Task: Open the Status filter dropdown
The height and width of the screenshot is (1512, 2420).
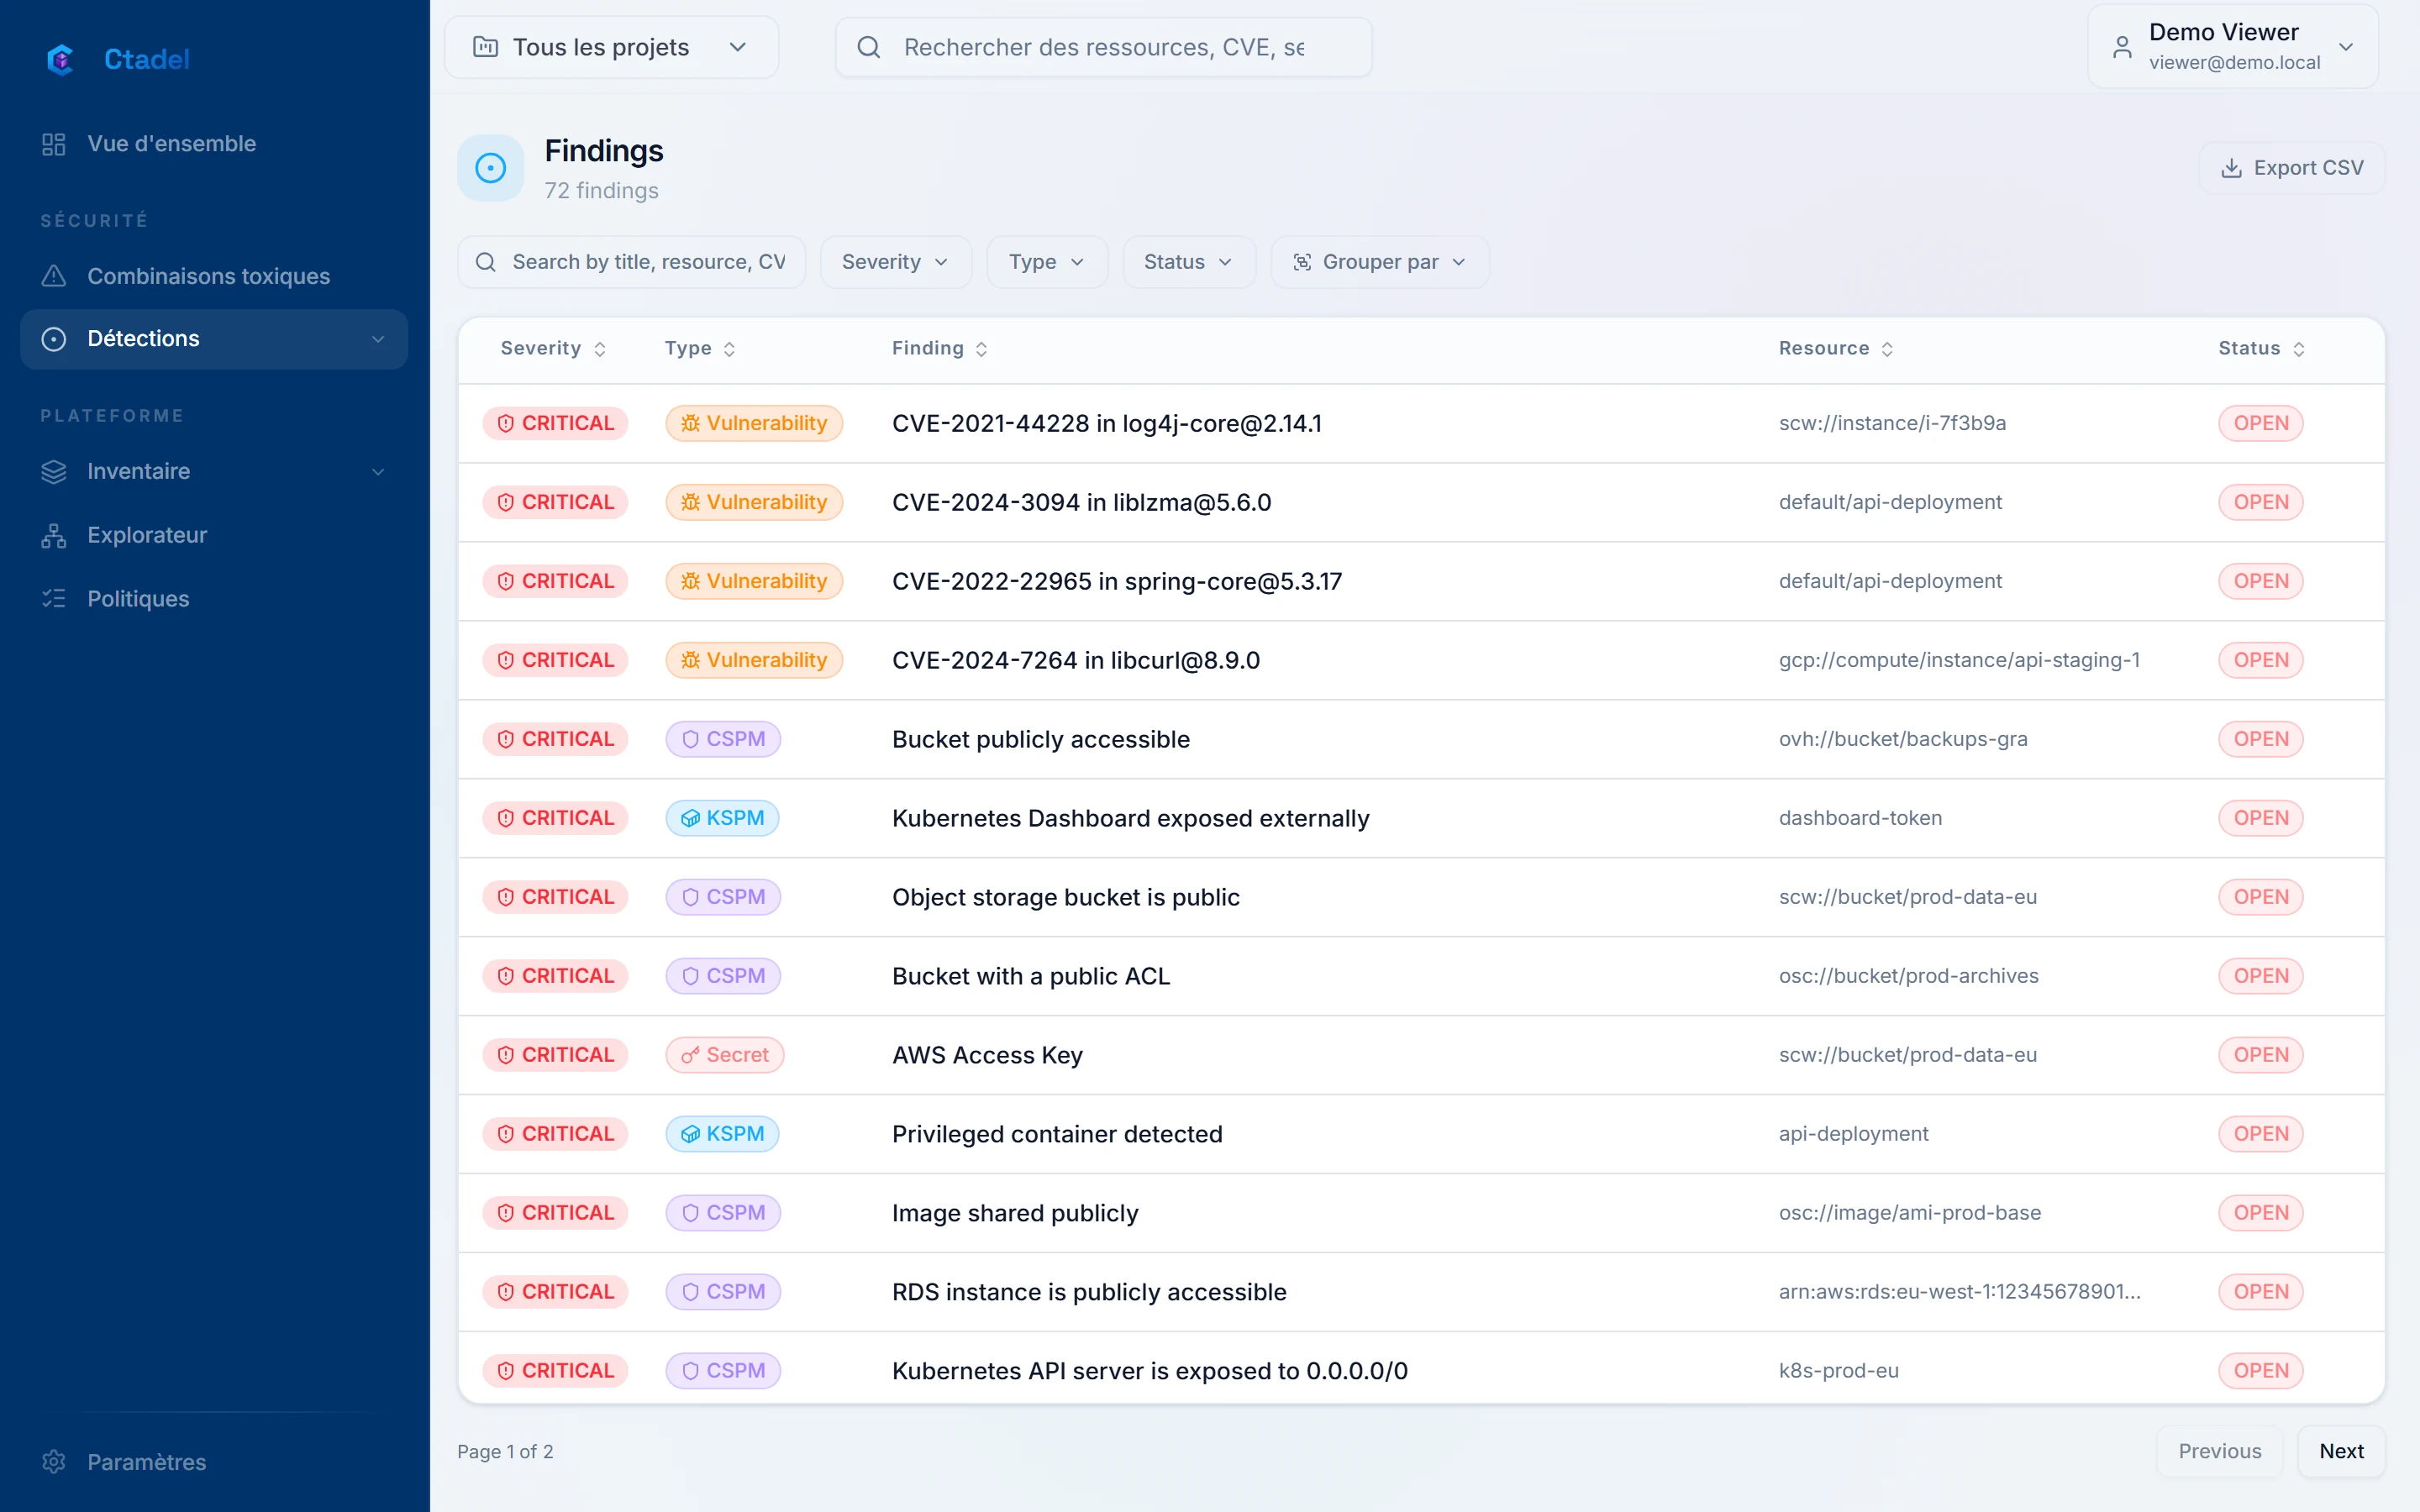Action: coord(1188,262)
